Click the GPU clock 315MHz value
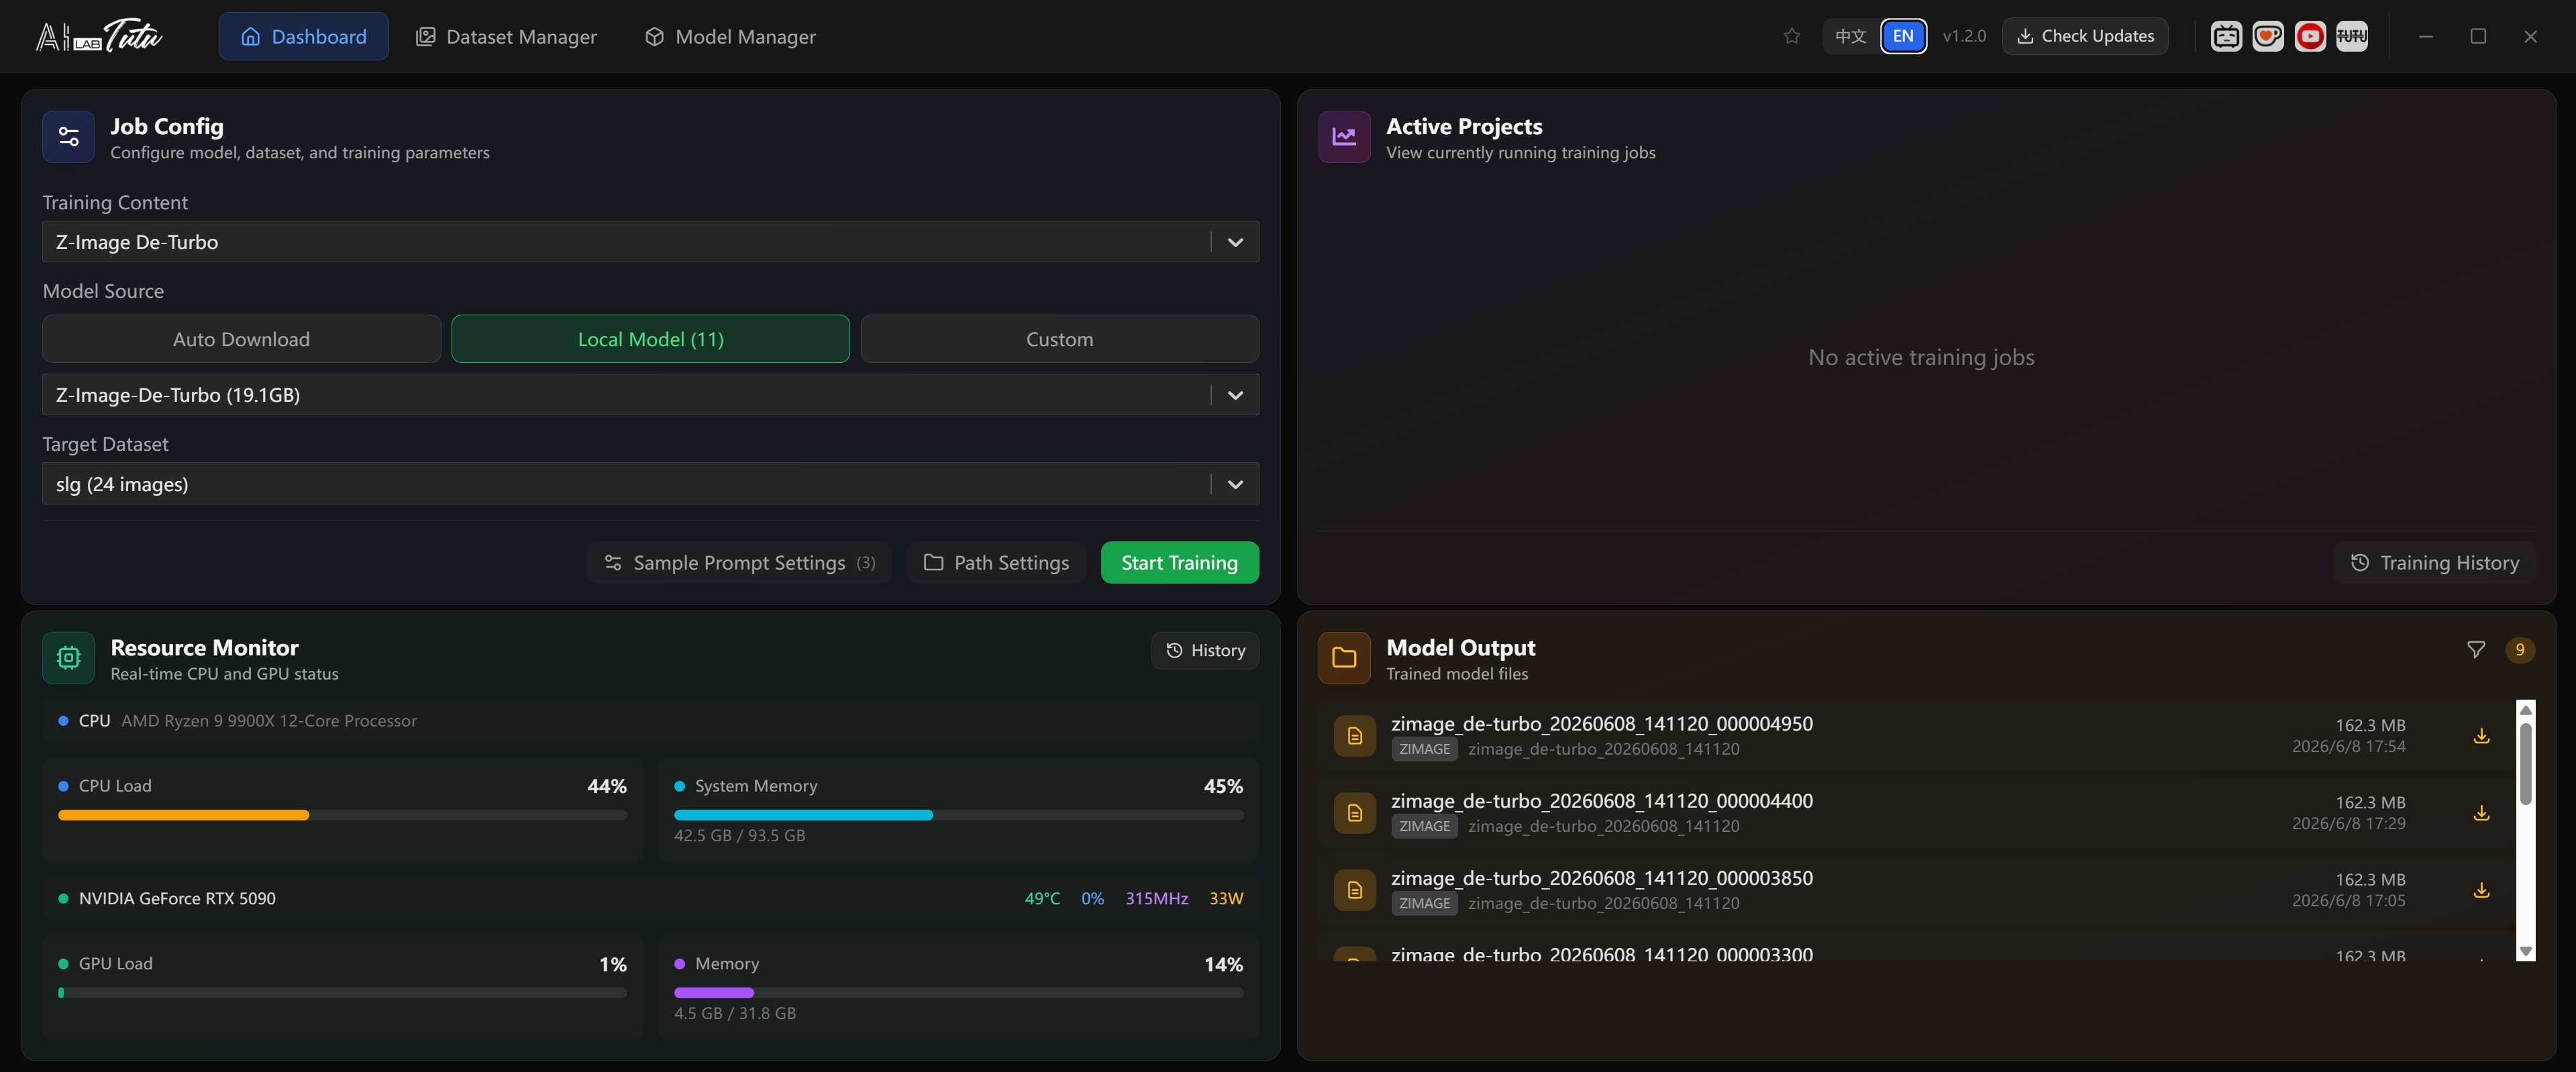 pyautogui.click(x=1157, y=898)
